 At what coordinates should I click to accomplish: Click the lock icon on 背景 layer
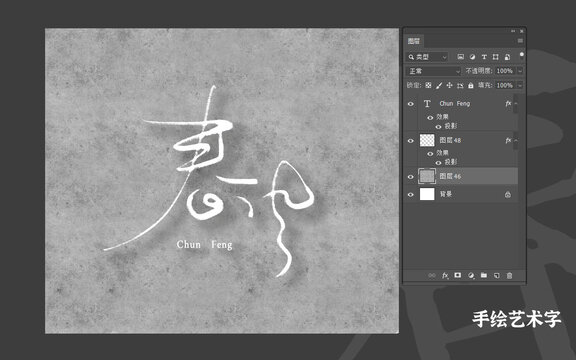click(x=508, y=194)
